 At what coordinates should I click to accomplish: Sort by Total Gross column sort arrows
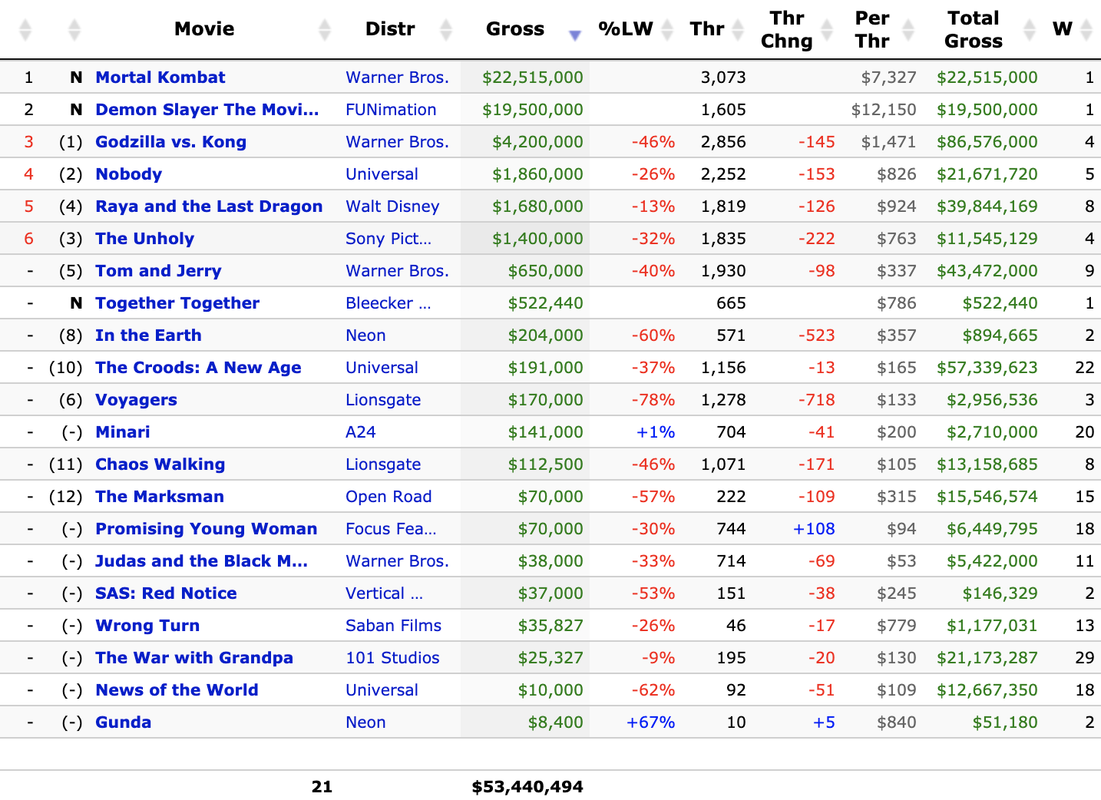(1029, 29)
